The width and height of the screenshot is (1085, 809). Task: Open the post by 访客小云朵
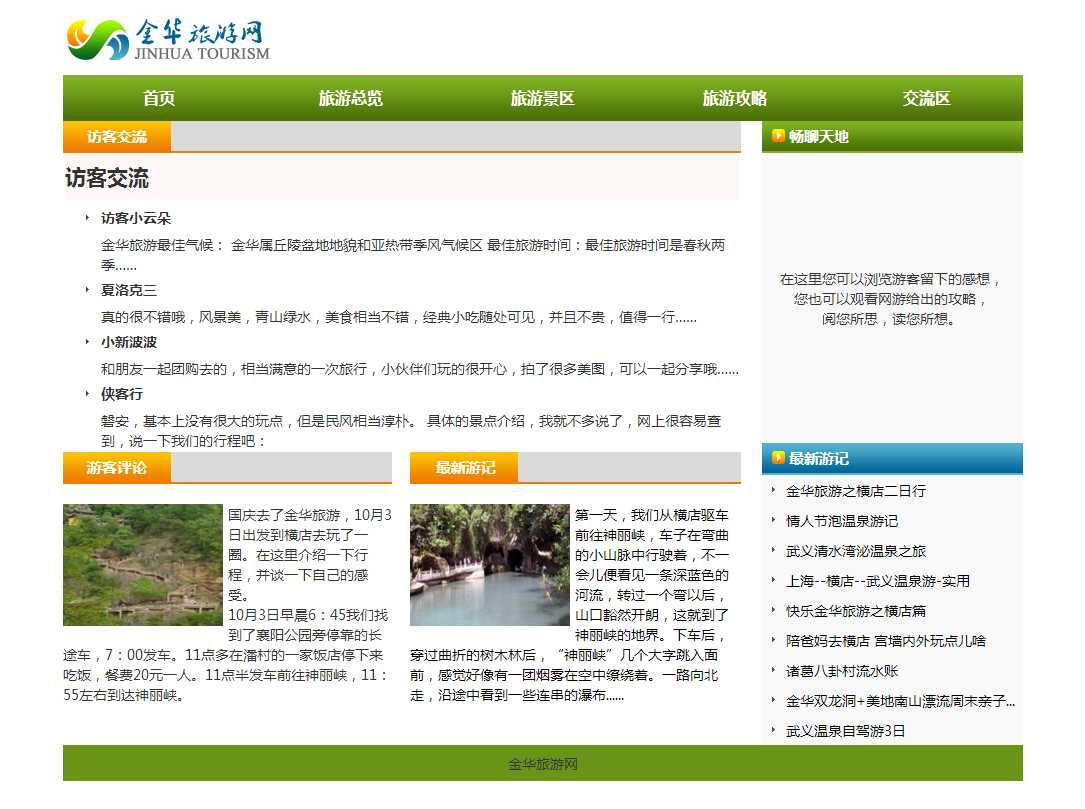click(136, 218)
